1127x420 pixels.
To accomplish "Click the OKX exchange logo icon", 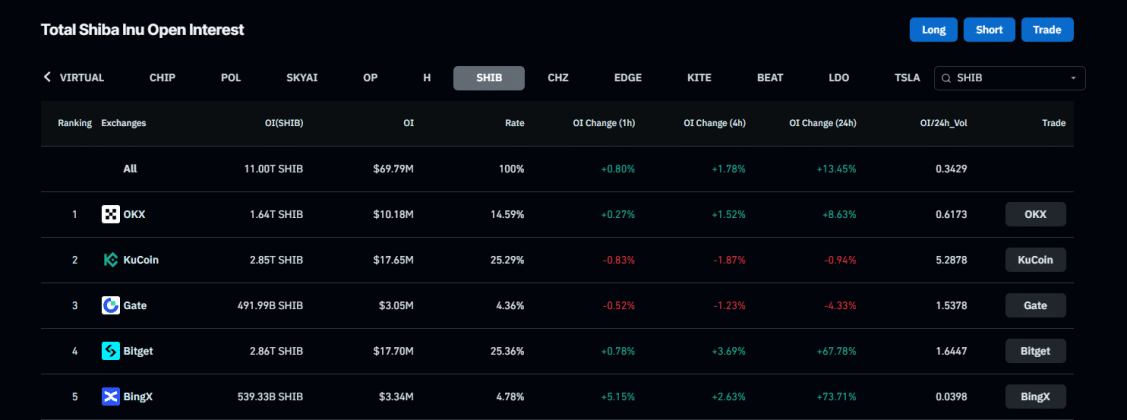I will point(111,214).
